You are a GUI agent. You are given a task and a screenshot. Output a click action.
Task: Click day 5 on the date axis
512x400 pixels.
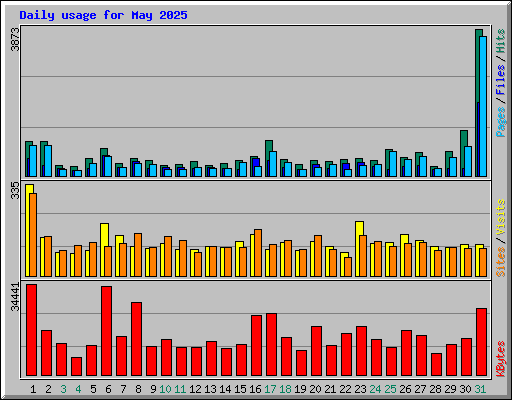click(x=93, y=389)
